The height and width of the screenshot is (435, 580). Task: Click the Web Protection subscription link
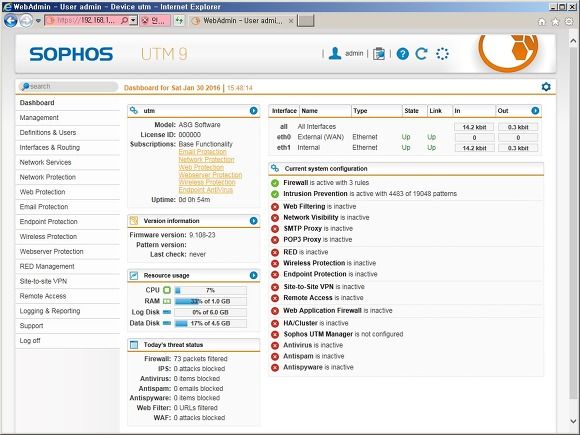pyautogui.click(x=201, y=167)
